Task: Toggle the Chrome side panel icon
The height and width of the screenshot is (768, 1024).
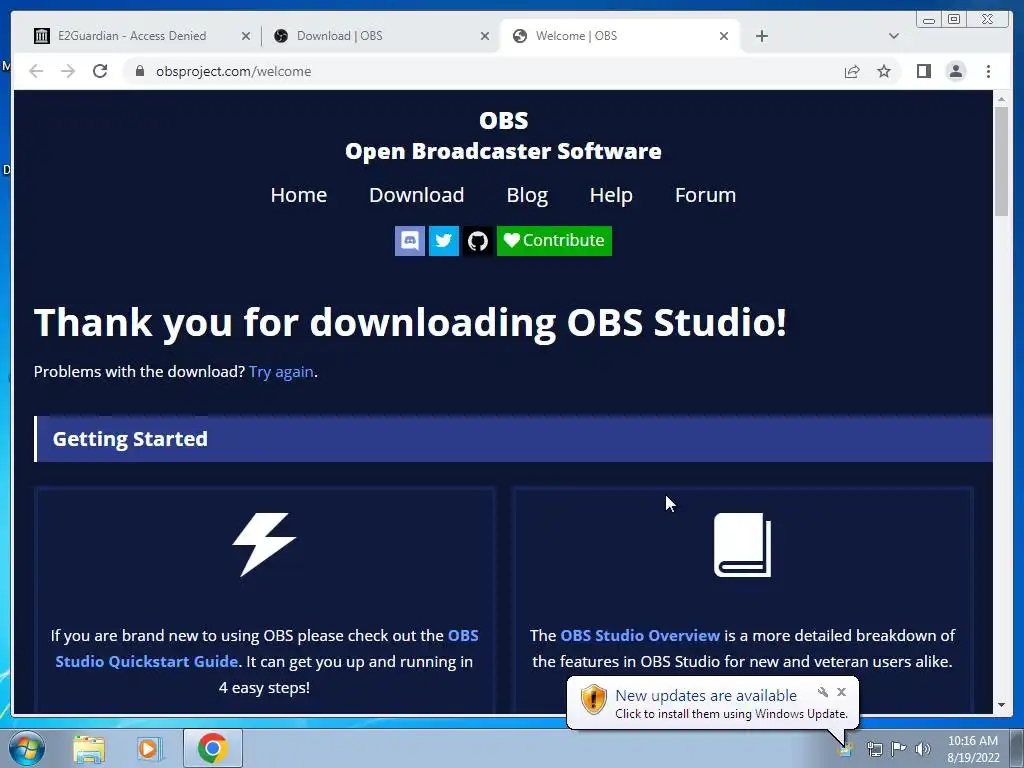Action: [923, 71]
